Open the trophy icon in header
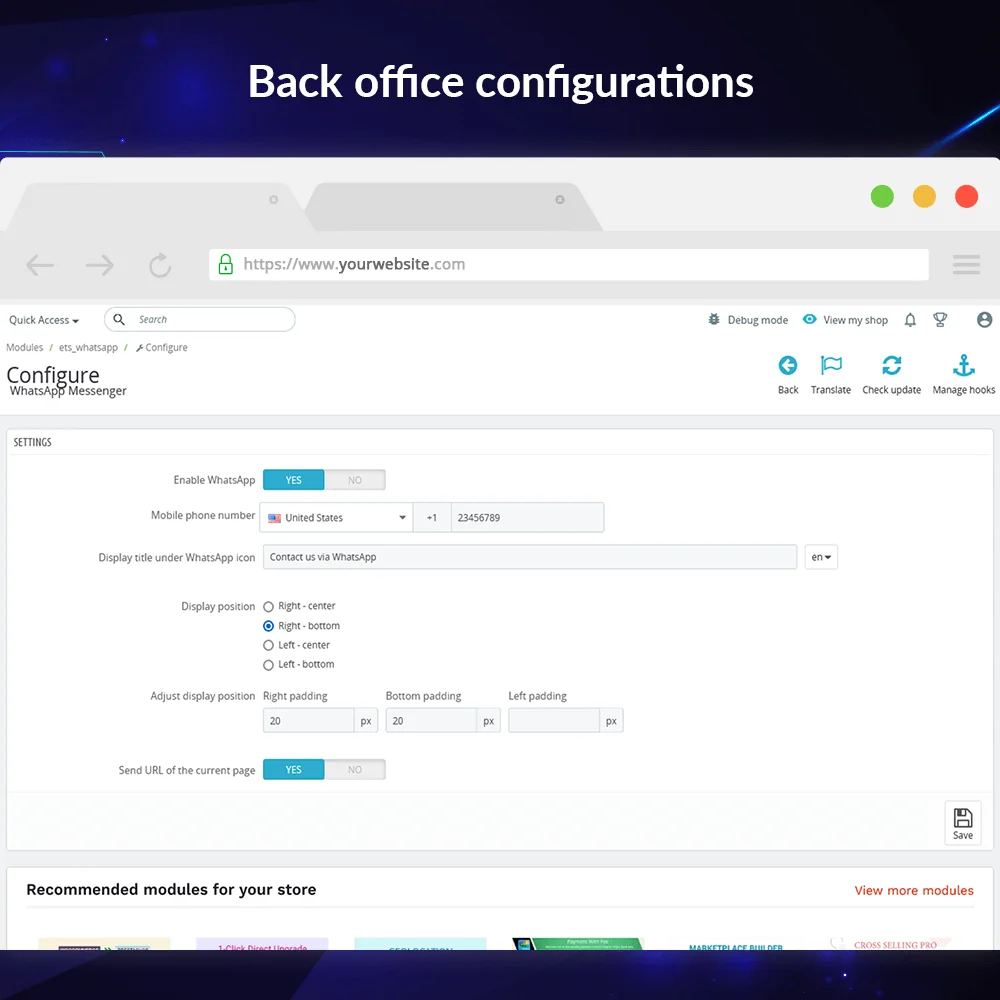Image resolution: width=1000 pixels, height=1000 pixels. [x=940, y=320]
